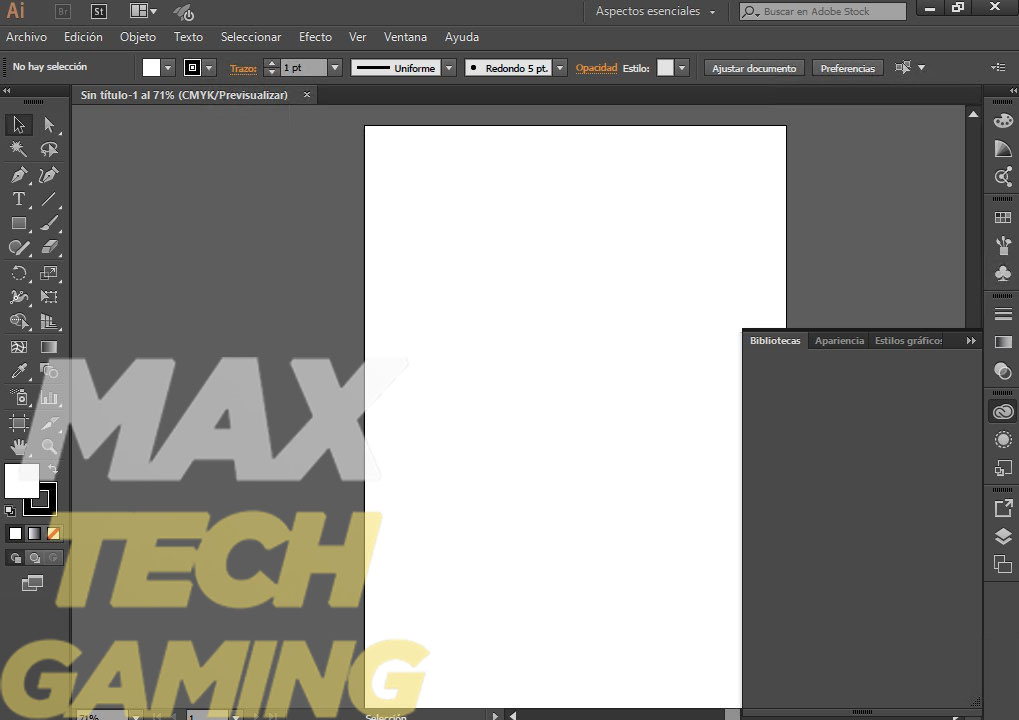Open the Efecto menu
The height and width of the screenshot is (720, 1019).
click(x=315, y=37)
